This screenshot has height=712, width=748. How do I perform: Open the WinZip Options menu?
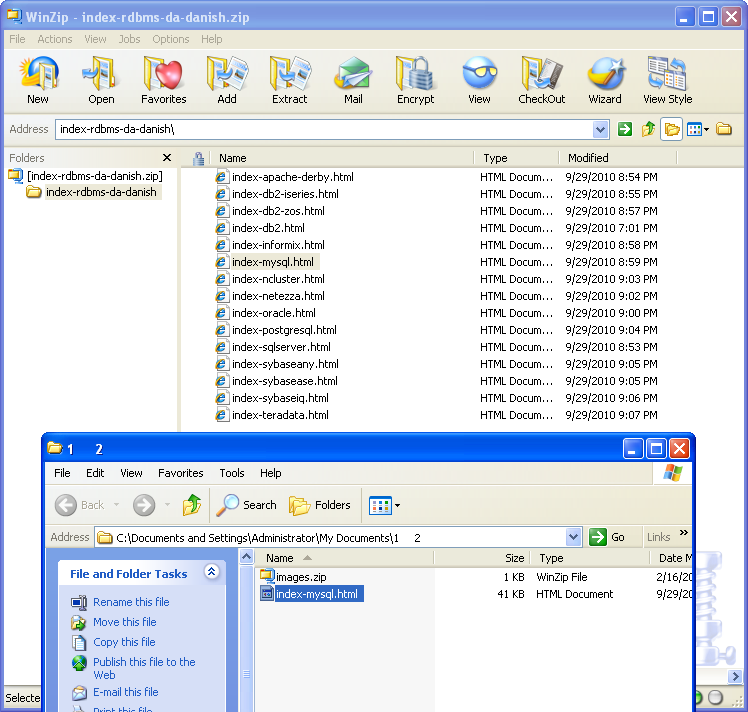(x=171, y=39)
